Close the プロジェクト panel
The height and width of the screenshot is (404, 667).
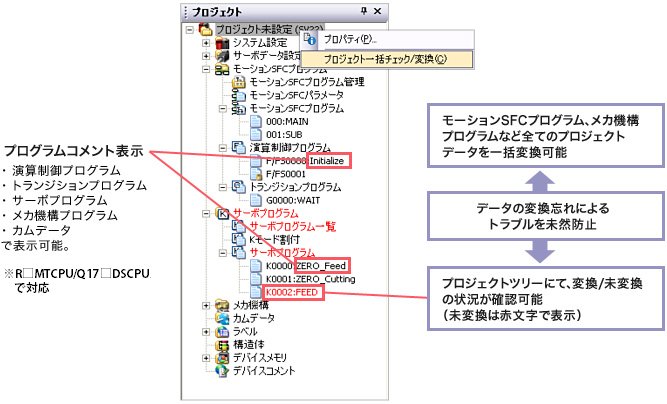(x=377, y=10)
